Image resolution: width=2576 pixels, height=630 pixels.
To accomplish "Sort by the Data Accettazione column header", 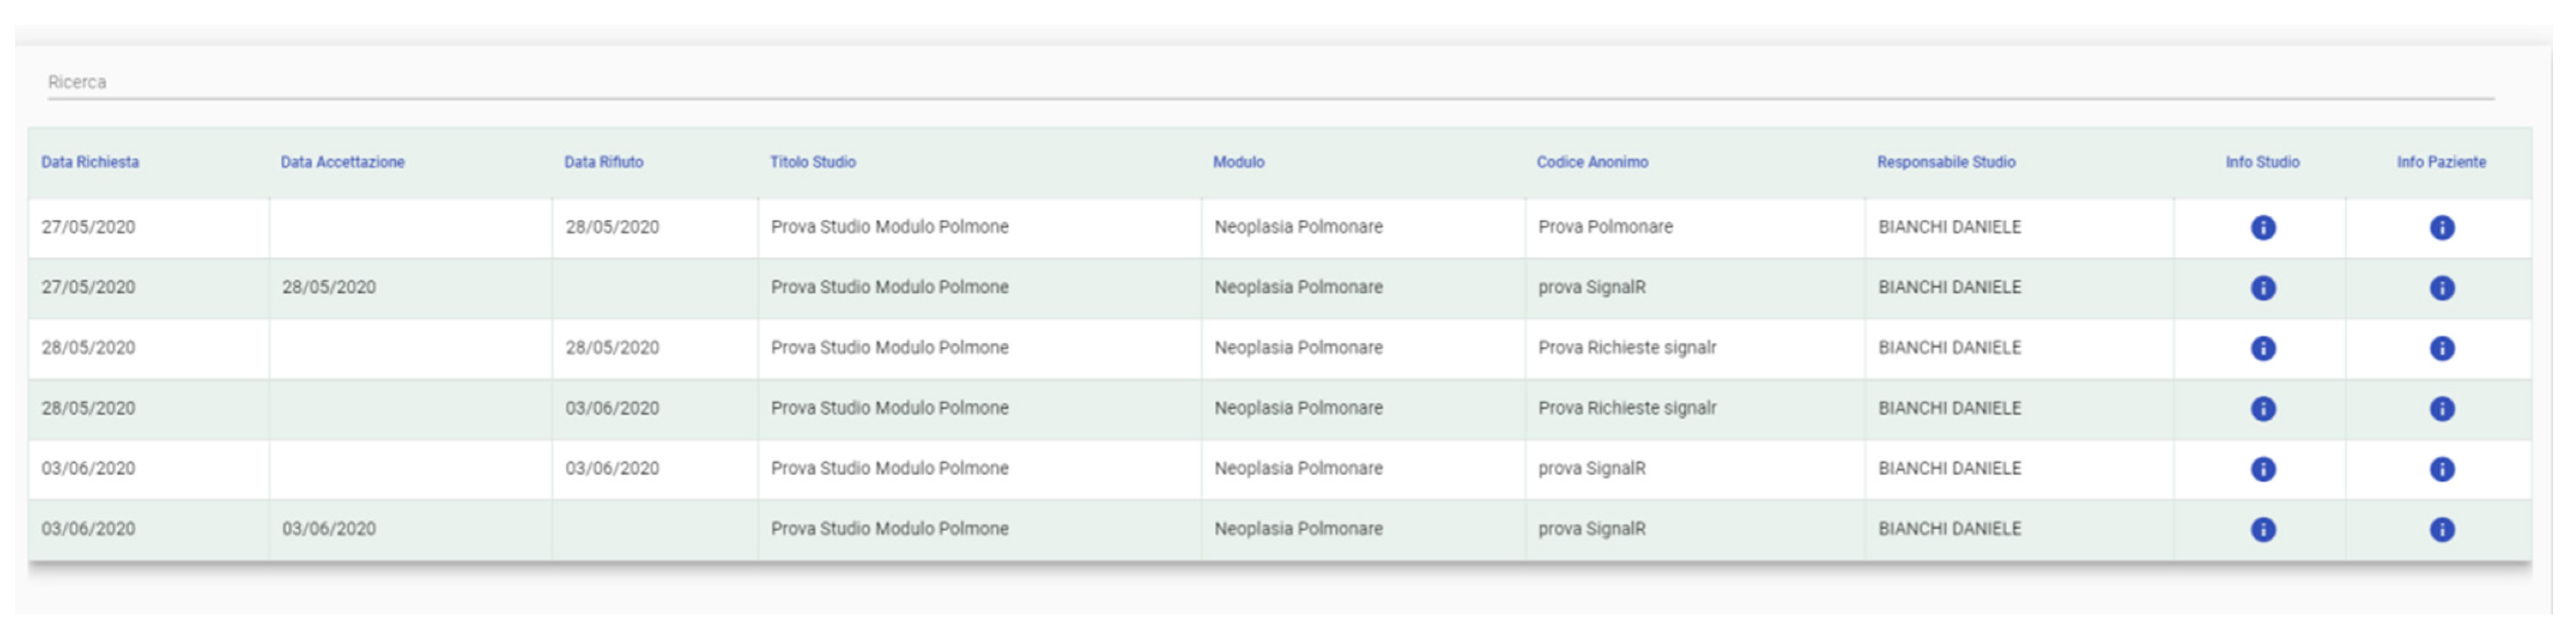I will [342, 162].
